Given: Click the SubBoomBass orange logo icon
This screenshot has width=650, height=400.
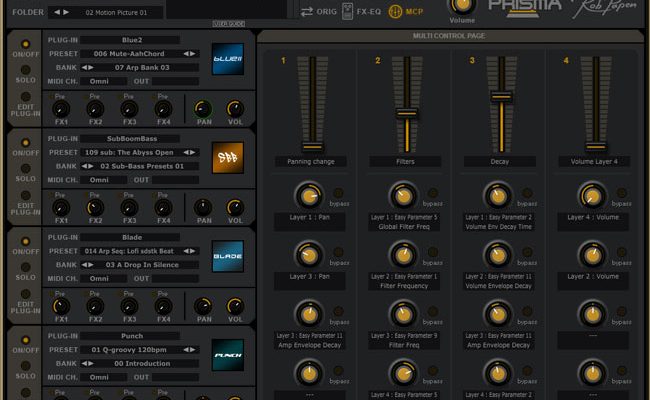Looking at the screenshot, I should 227,158.
